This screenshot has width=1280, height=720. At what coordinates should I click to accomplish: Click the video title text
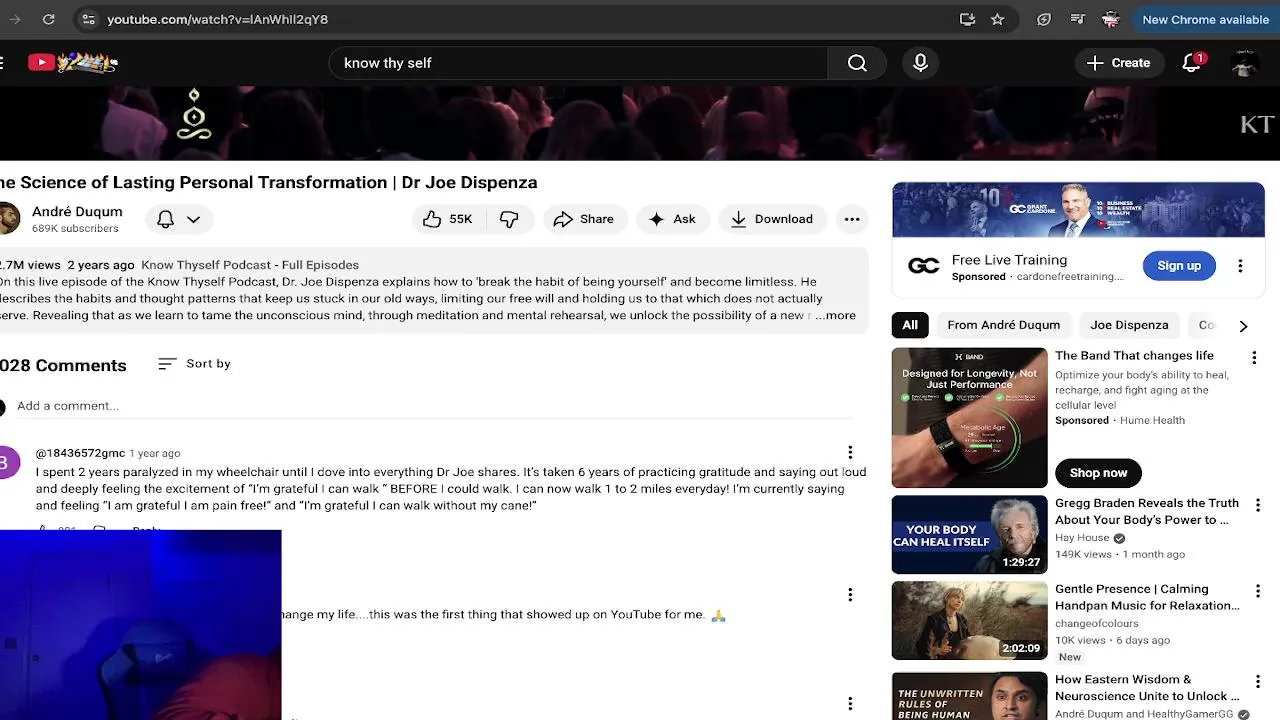(268, 182)
